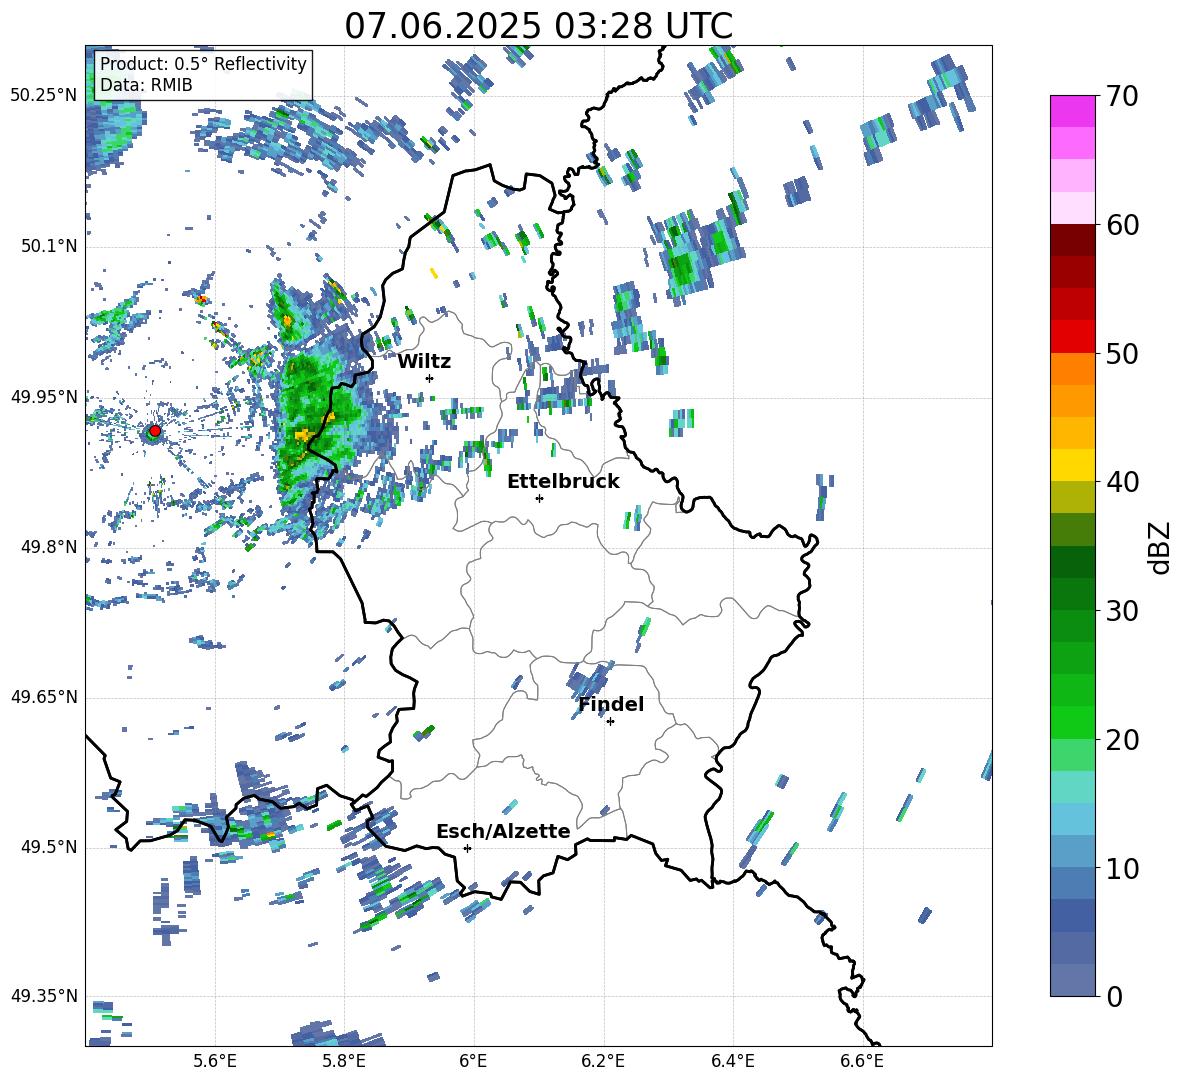The width and height of the screenshot is (1184, 1081).
Task: Click the slate blue swatch at colorbar bottom
Action: tap(1072, 980)
